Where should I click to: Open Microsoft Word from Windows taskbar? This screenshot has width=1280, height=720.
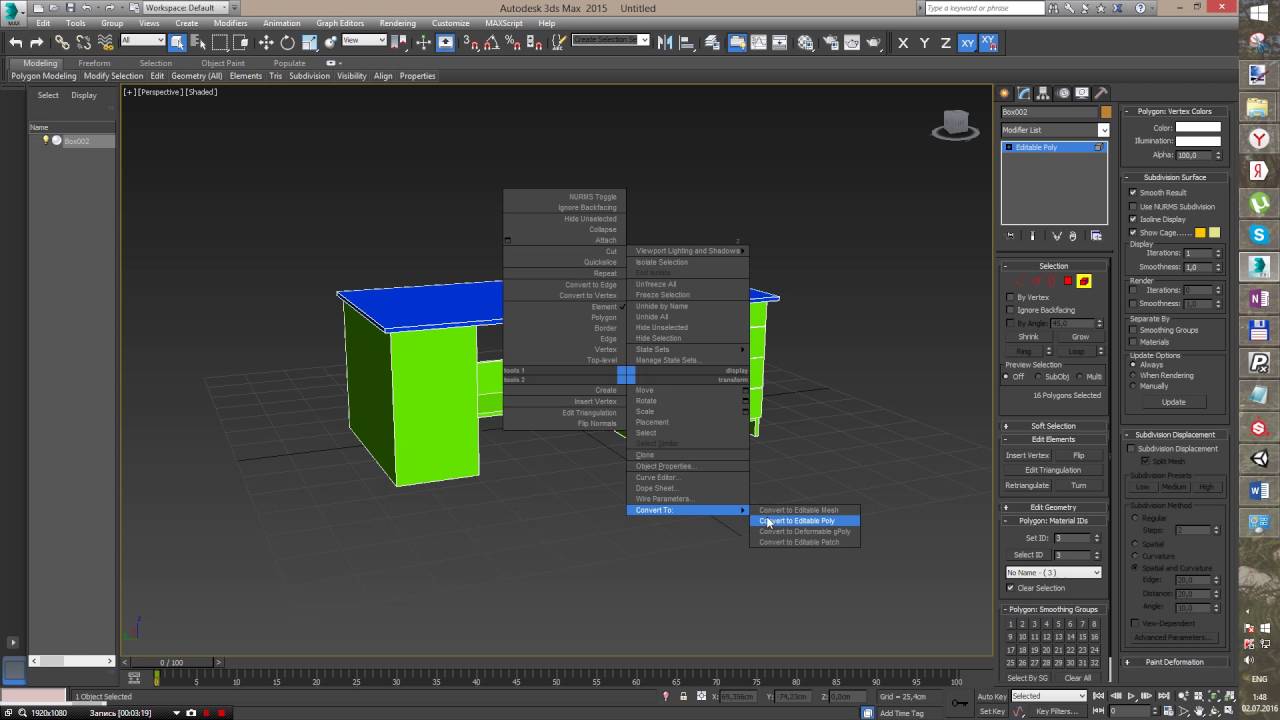(1259, 491)
